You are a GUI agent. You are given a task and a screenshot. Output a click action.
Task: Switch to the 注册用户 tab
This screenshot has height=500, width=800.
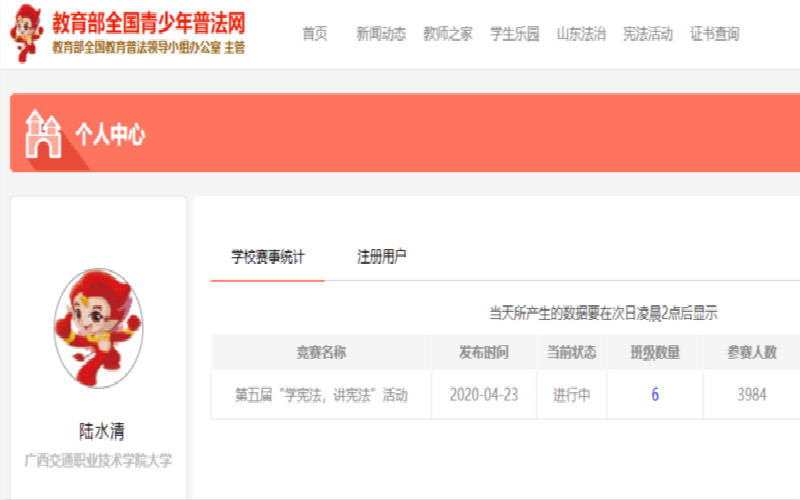[x=382, y=257]
